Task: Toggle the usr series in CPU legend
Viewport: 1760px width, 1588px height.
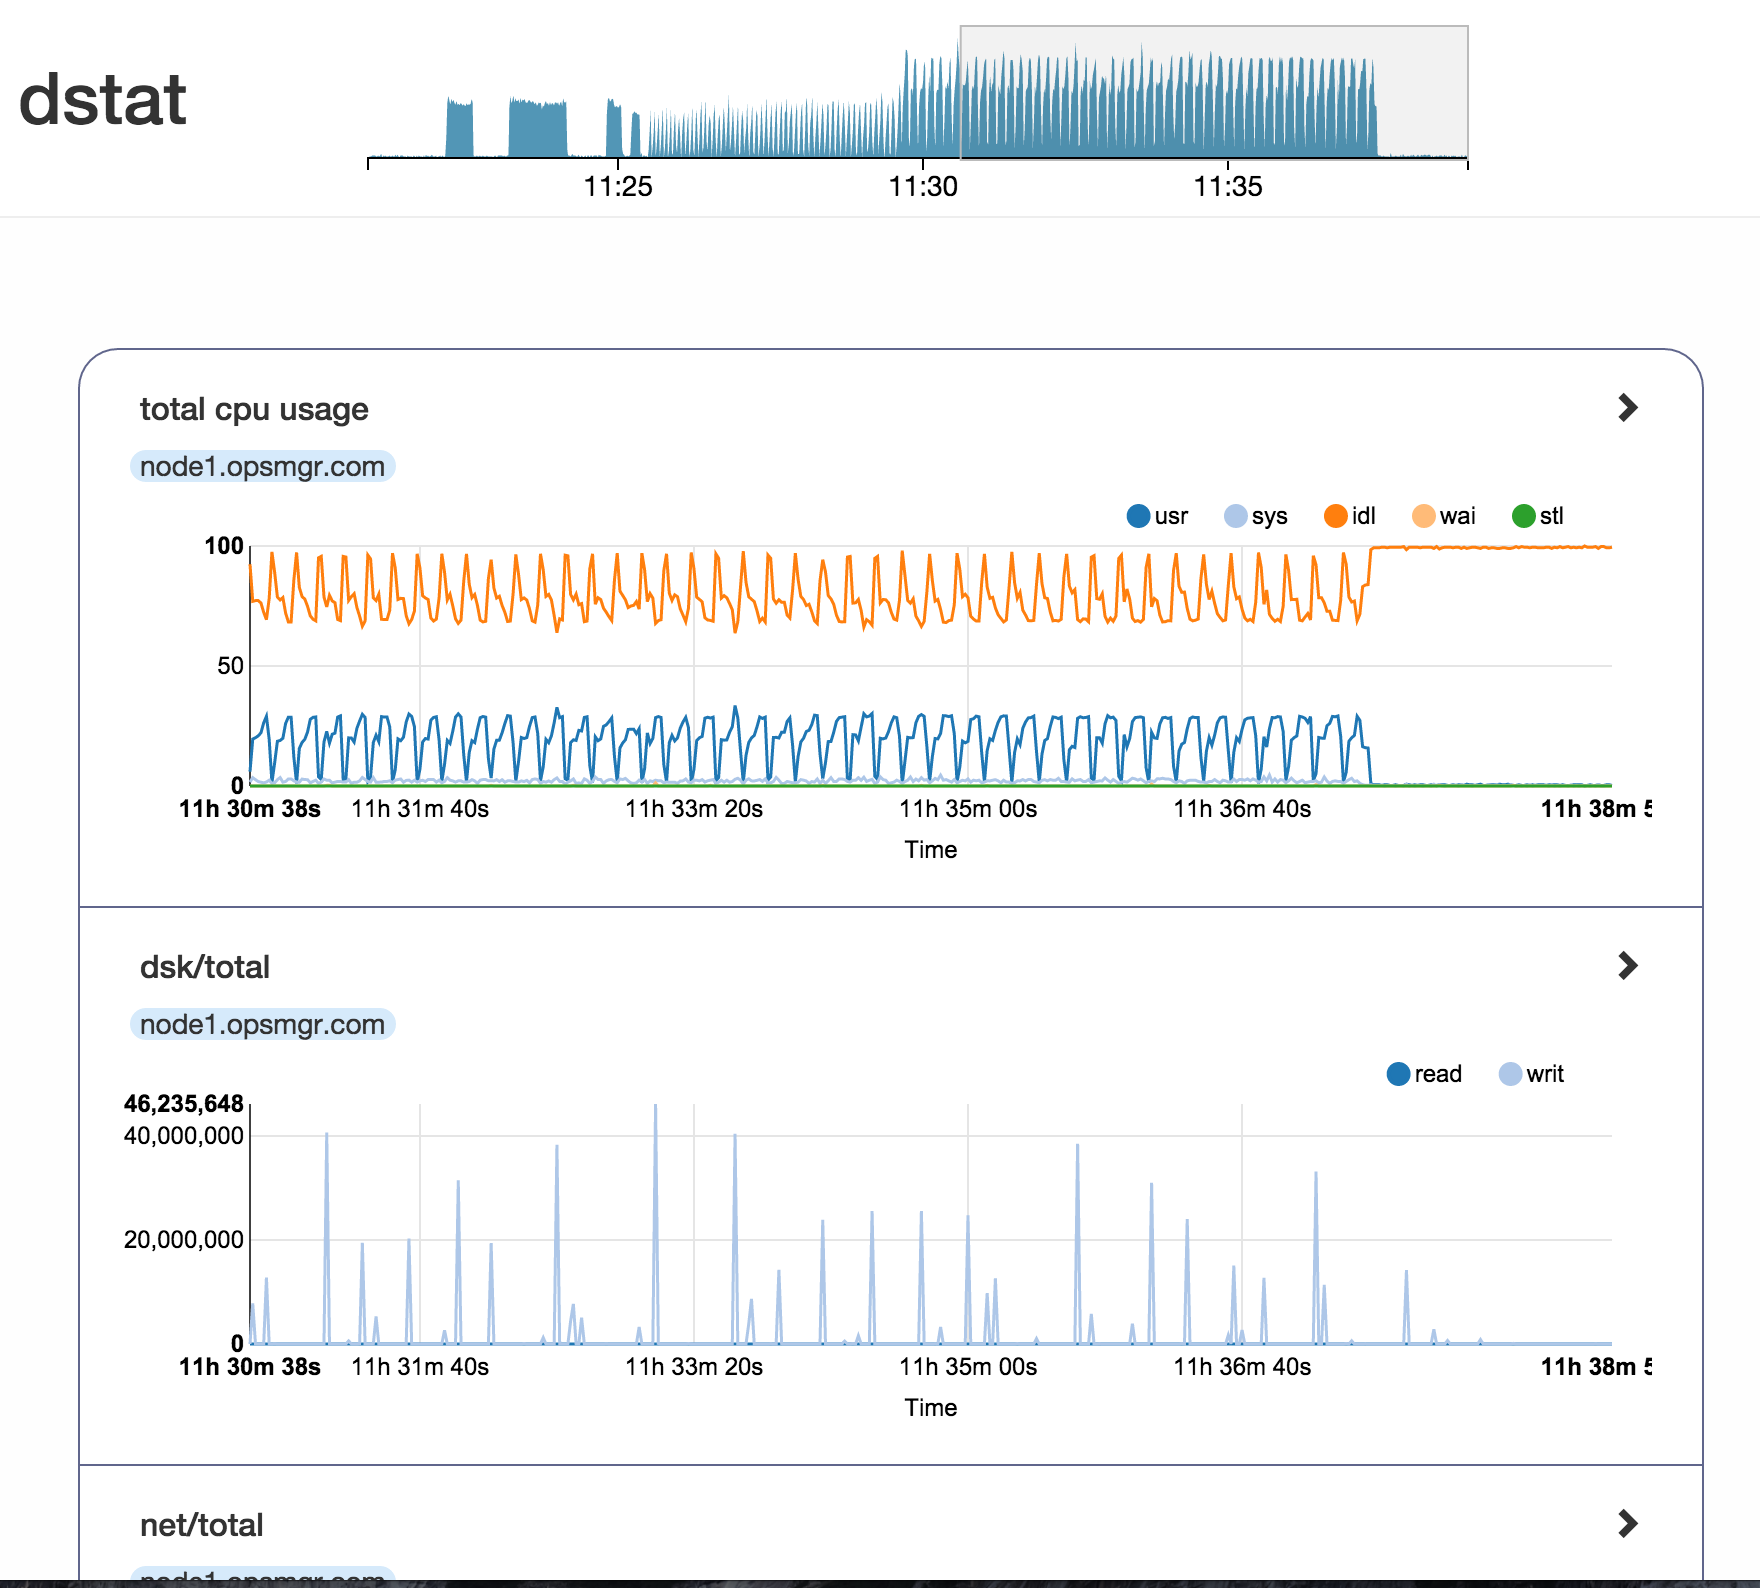Action: tap(1157, 516)
